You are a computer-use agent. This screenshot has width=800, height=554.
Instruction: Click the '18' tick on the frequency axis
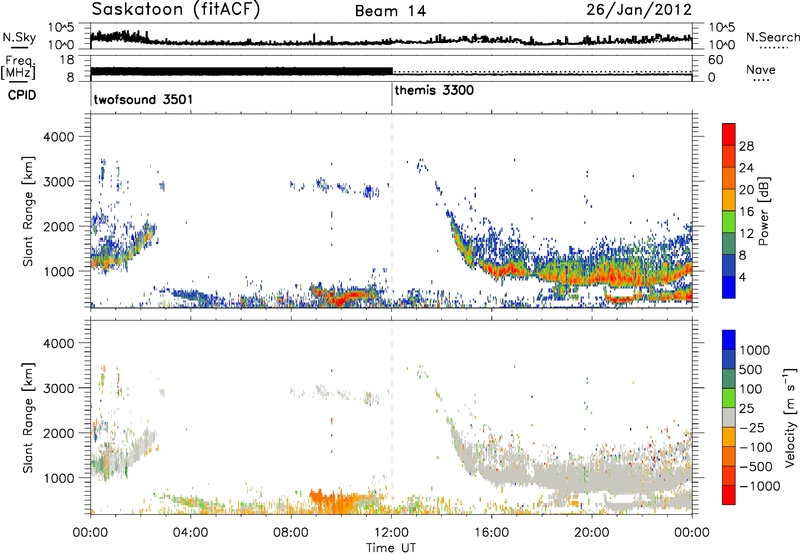coord(67,60)
